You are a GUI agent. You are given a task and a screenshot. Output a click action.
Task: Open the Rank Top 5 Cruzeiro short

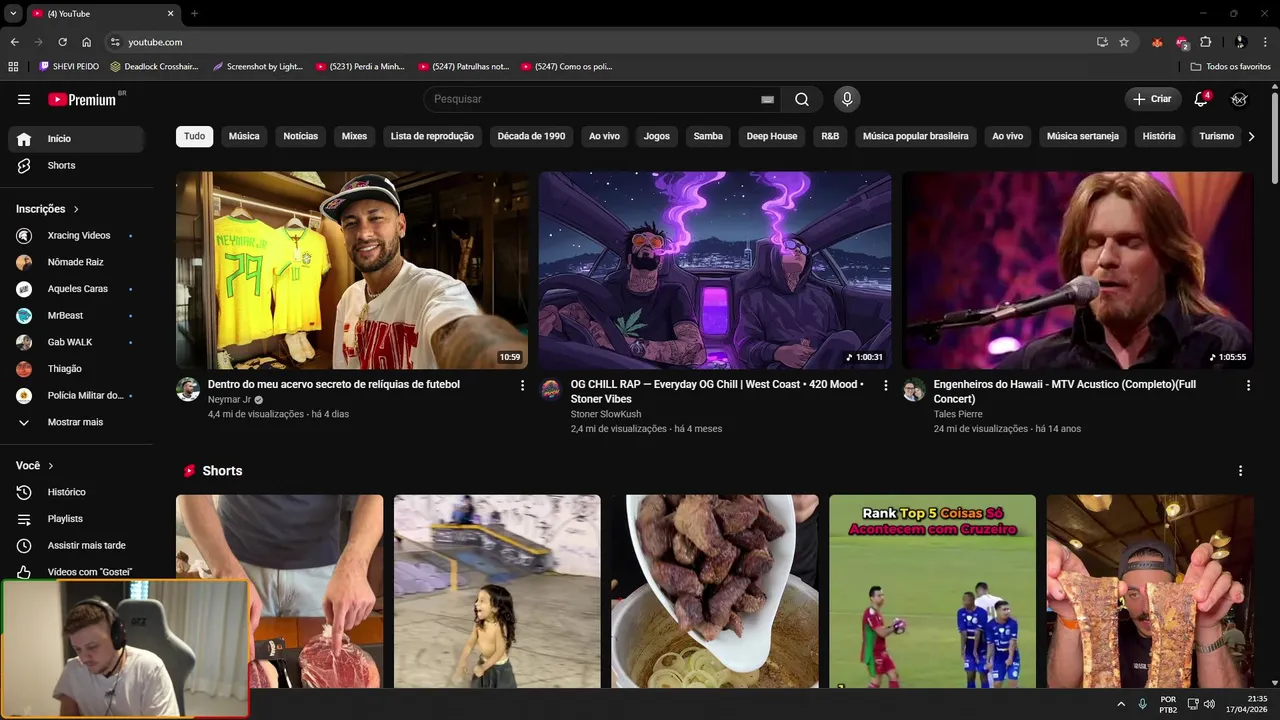[932, 591]
